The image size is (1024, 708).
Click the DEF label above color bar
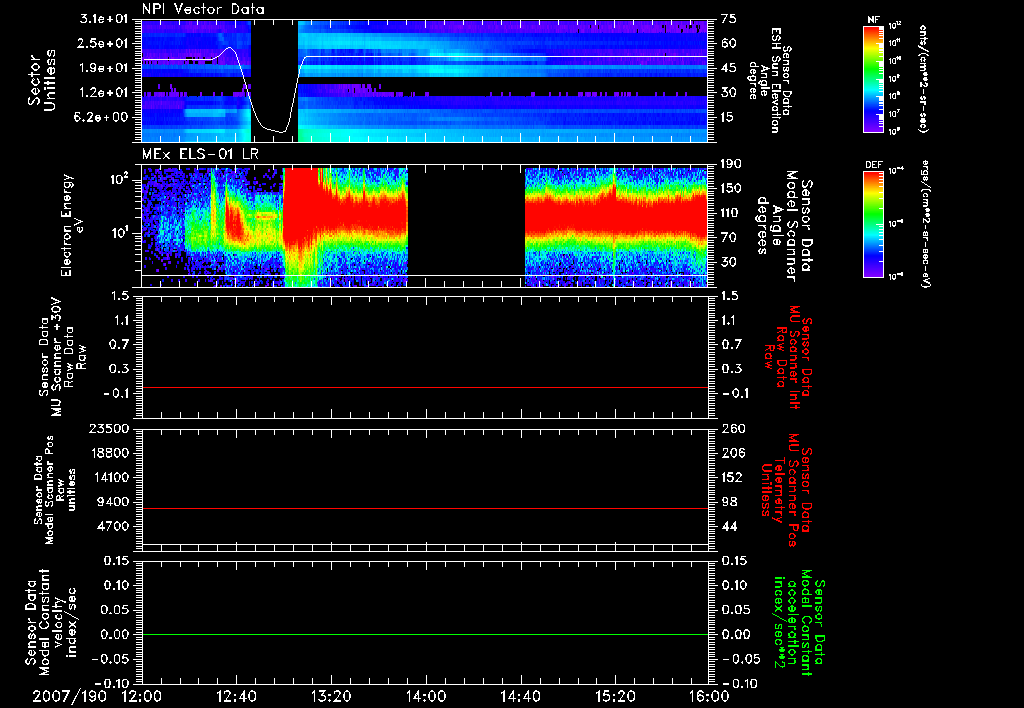(873, 165)
